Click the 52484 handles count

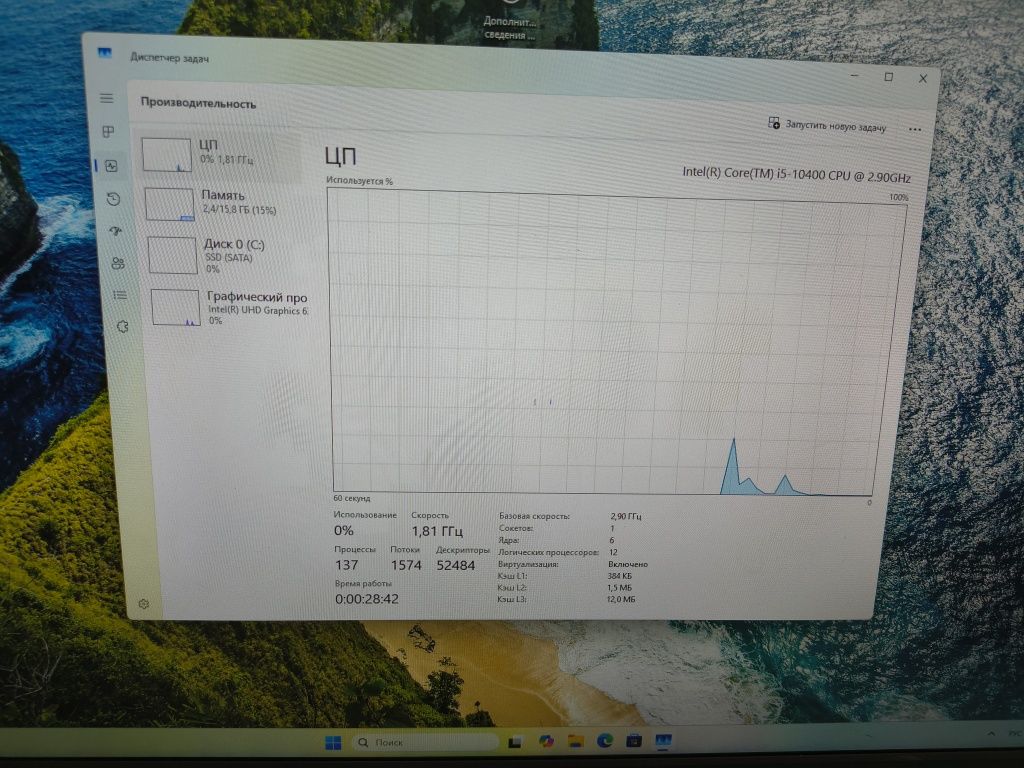(455, 566)
